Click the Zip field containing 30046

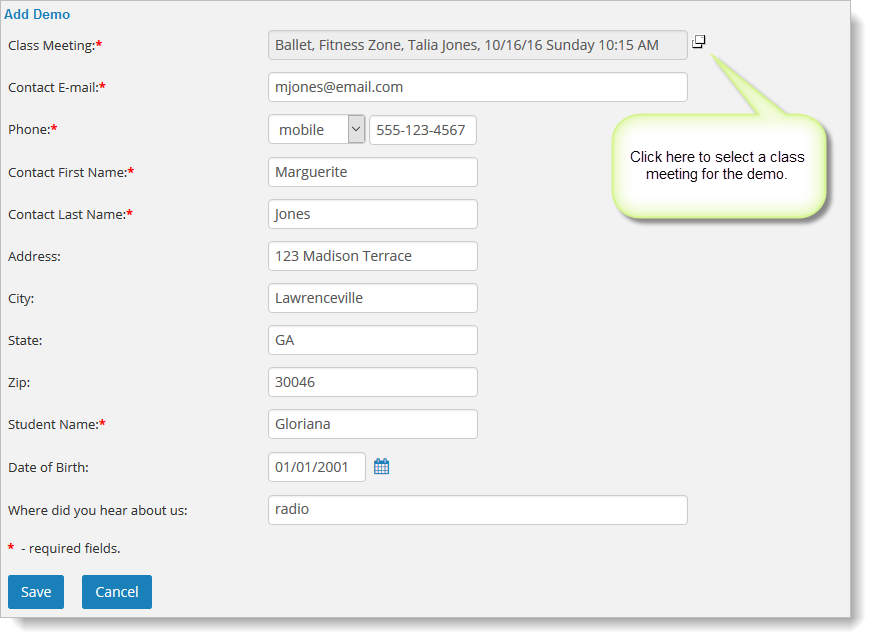[372, 382]
